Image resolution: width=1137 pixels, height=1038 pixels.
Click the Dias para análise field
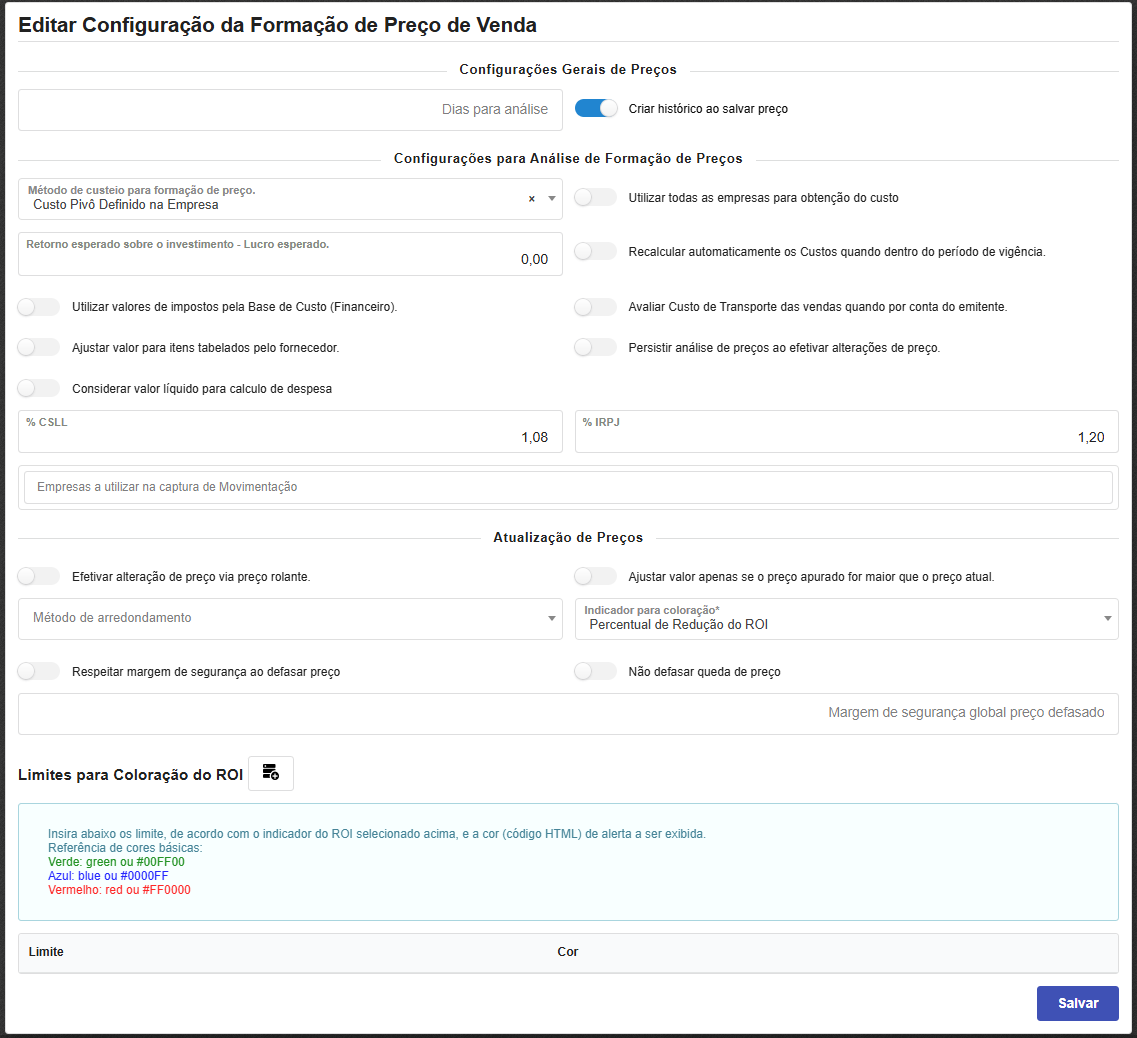click(x=290, y=110)
